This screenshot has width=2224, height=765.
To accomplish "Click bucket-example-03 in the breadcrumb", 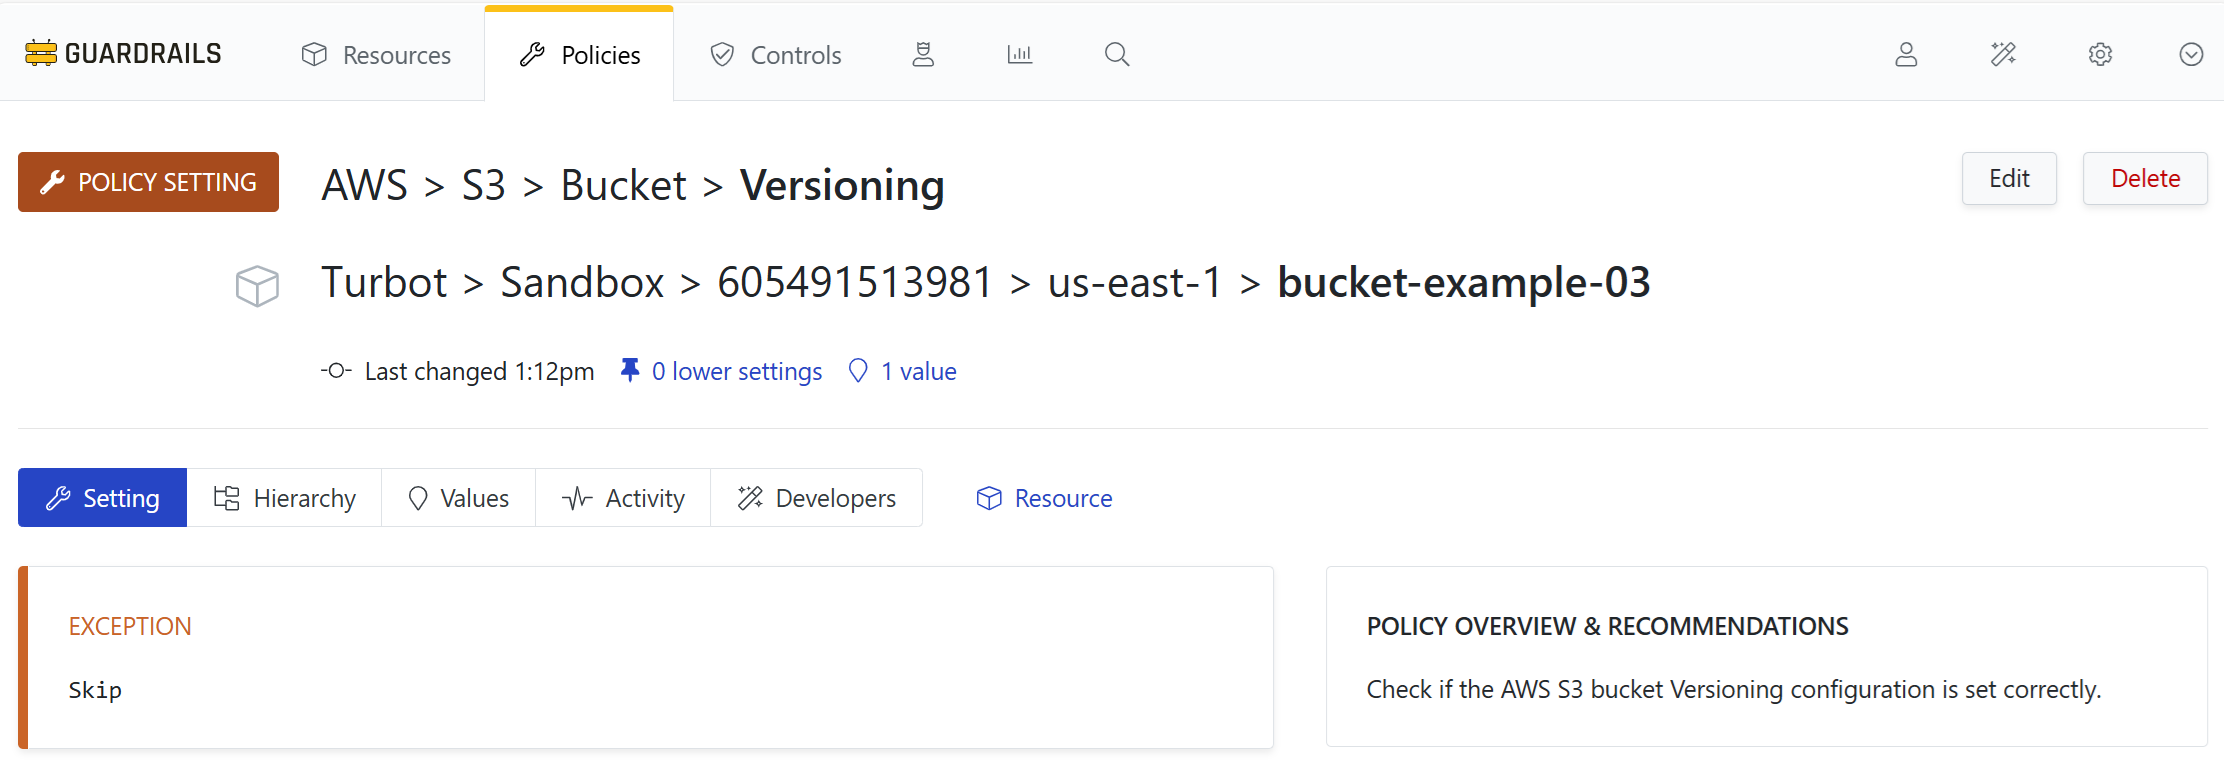I will click(1464, 283).
